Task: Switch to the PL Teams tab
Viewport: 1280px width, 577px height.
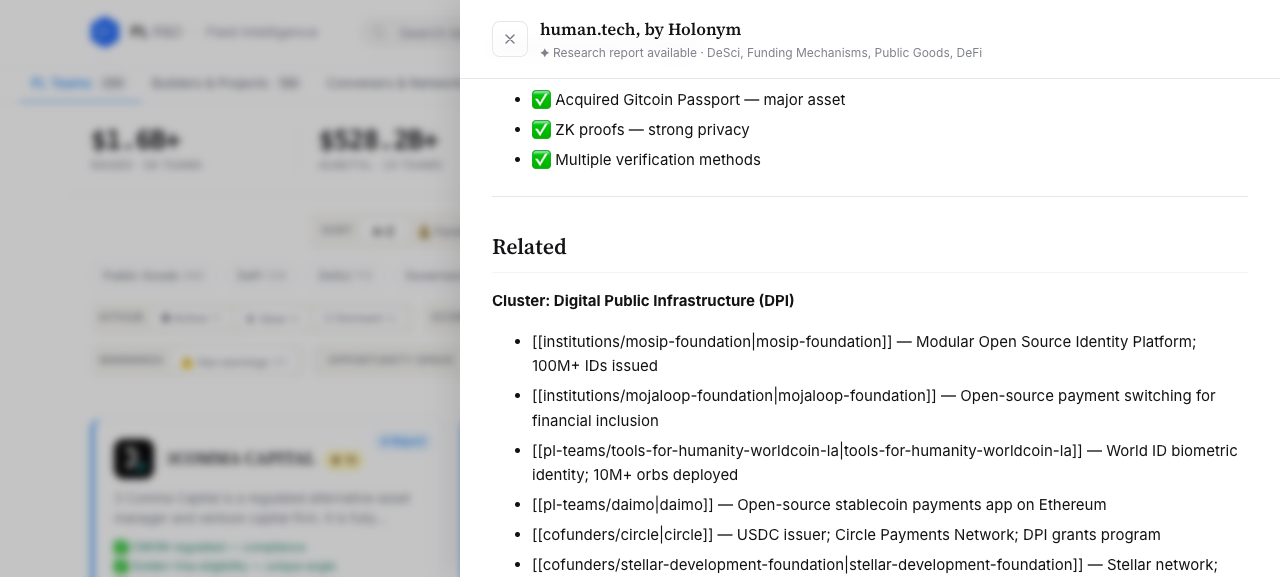Action: pos(78,83)
